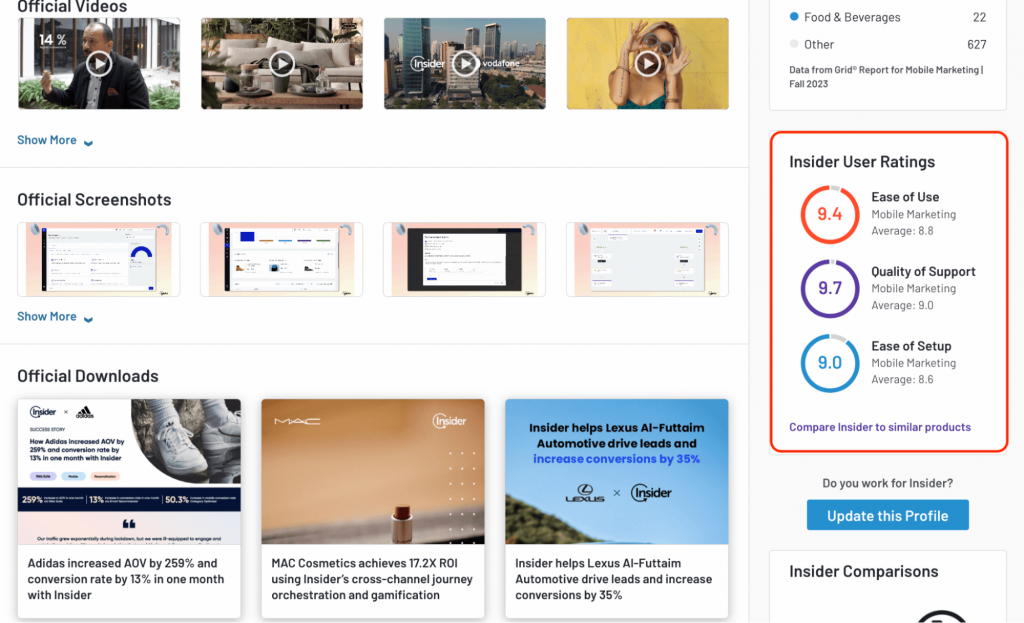Open the fourth official screenshot thumbnail
1024x623 pixels.
[647, 259]
